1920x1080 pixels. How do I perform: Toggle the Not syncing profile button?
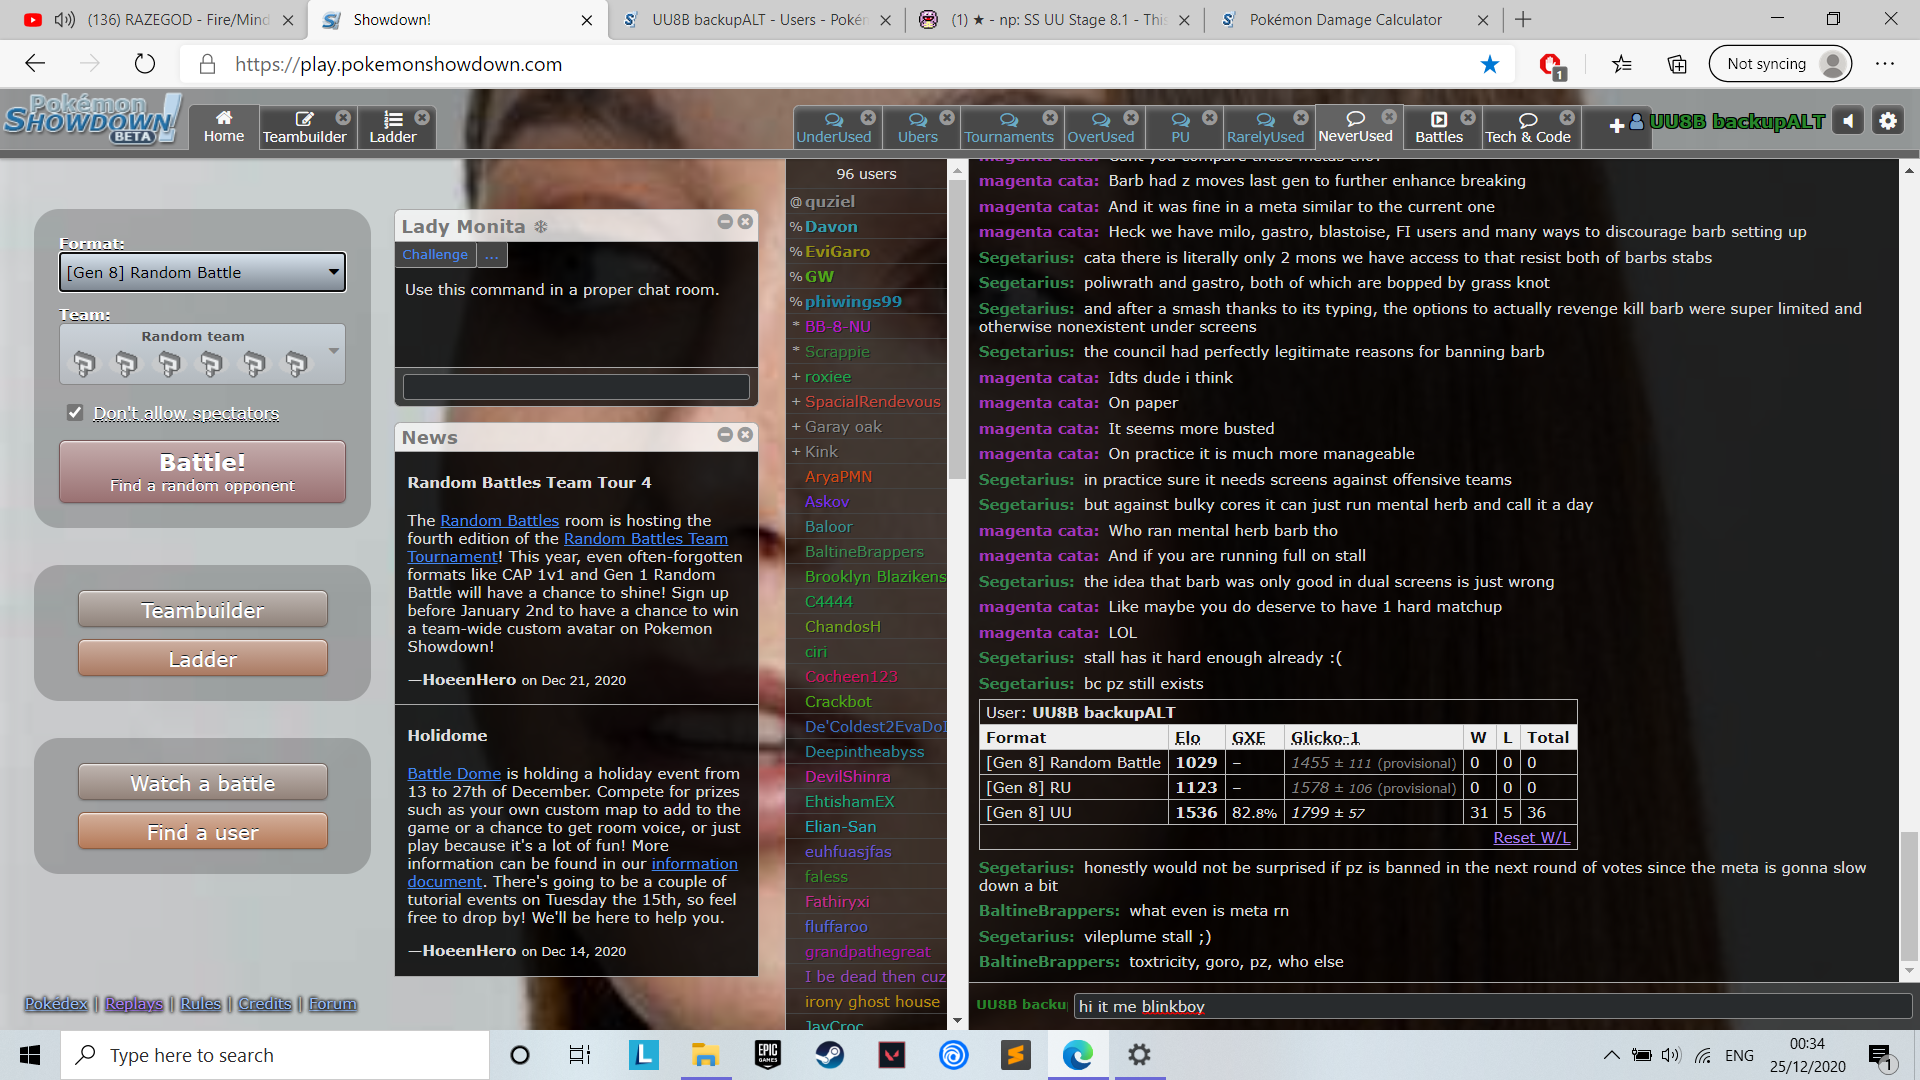tap(1781, 64)
